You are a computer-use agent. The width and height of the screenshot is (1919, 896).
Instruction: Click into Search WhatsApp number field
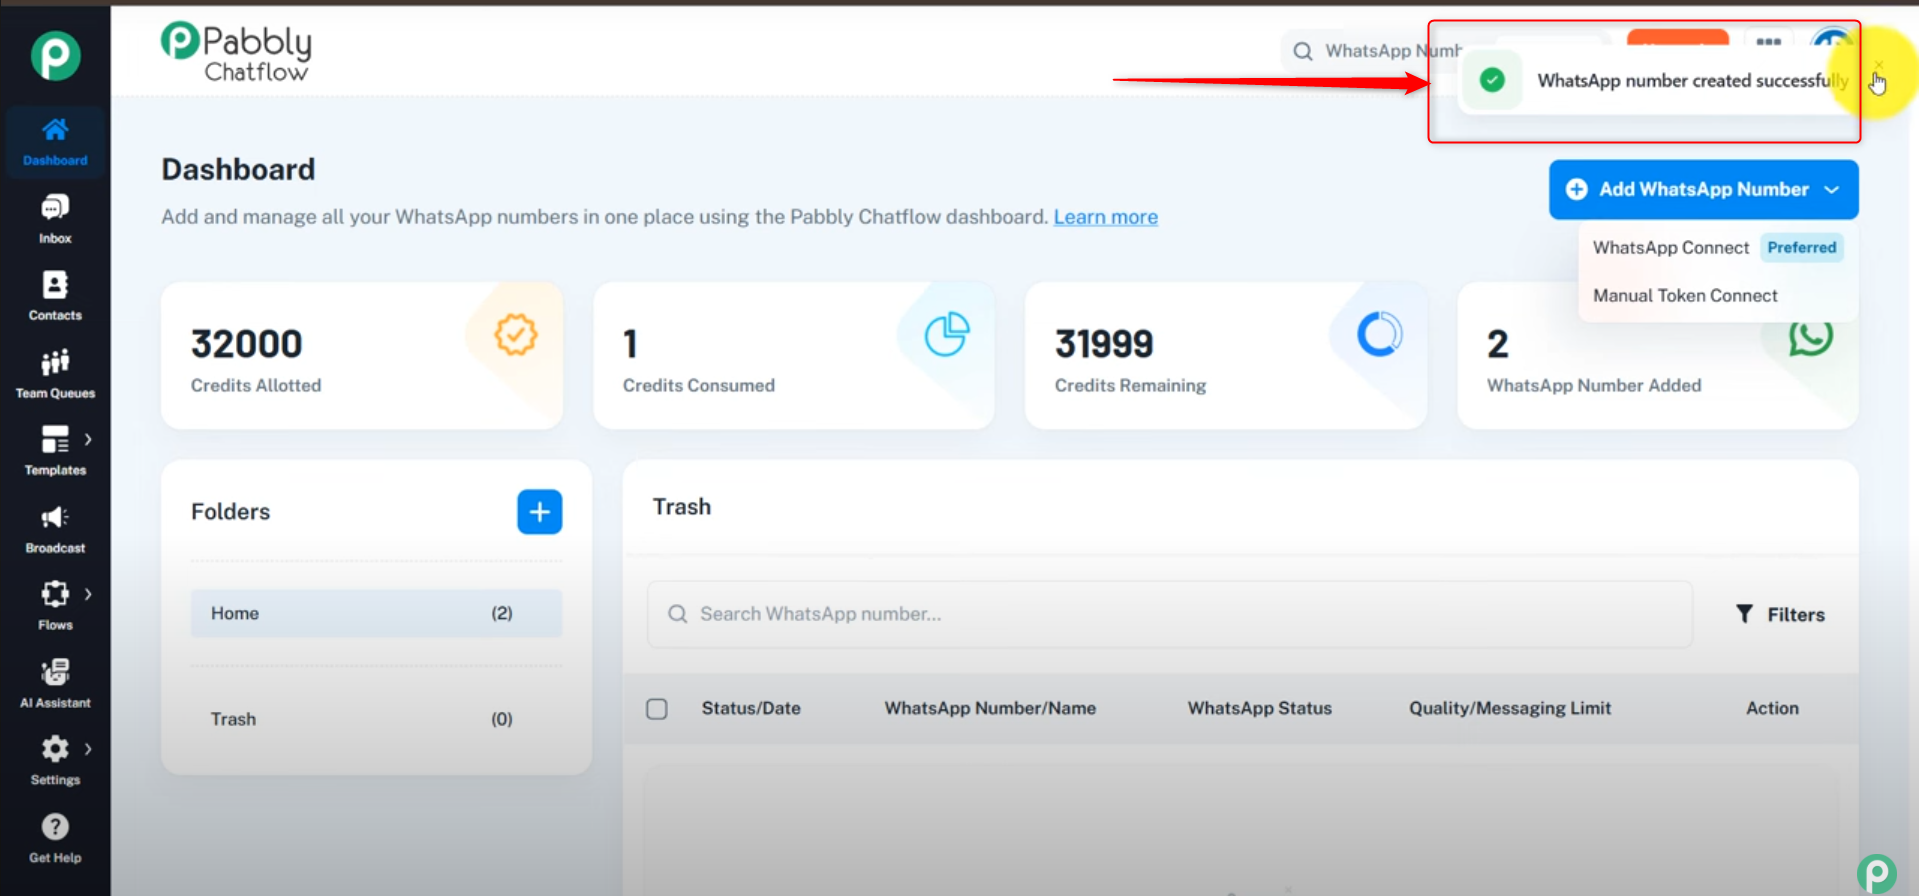pyautogui.click(x=1170, y=614)
